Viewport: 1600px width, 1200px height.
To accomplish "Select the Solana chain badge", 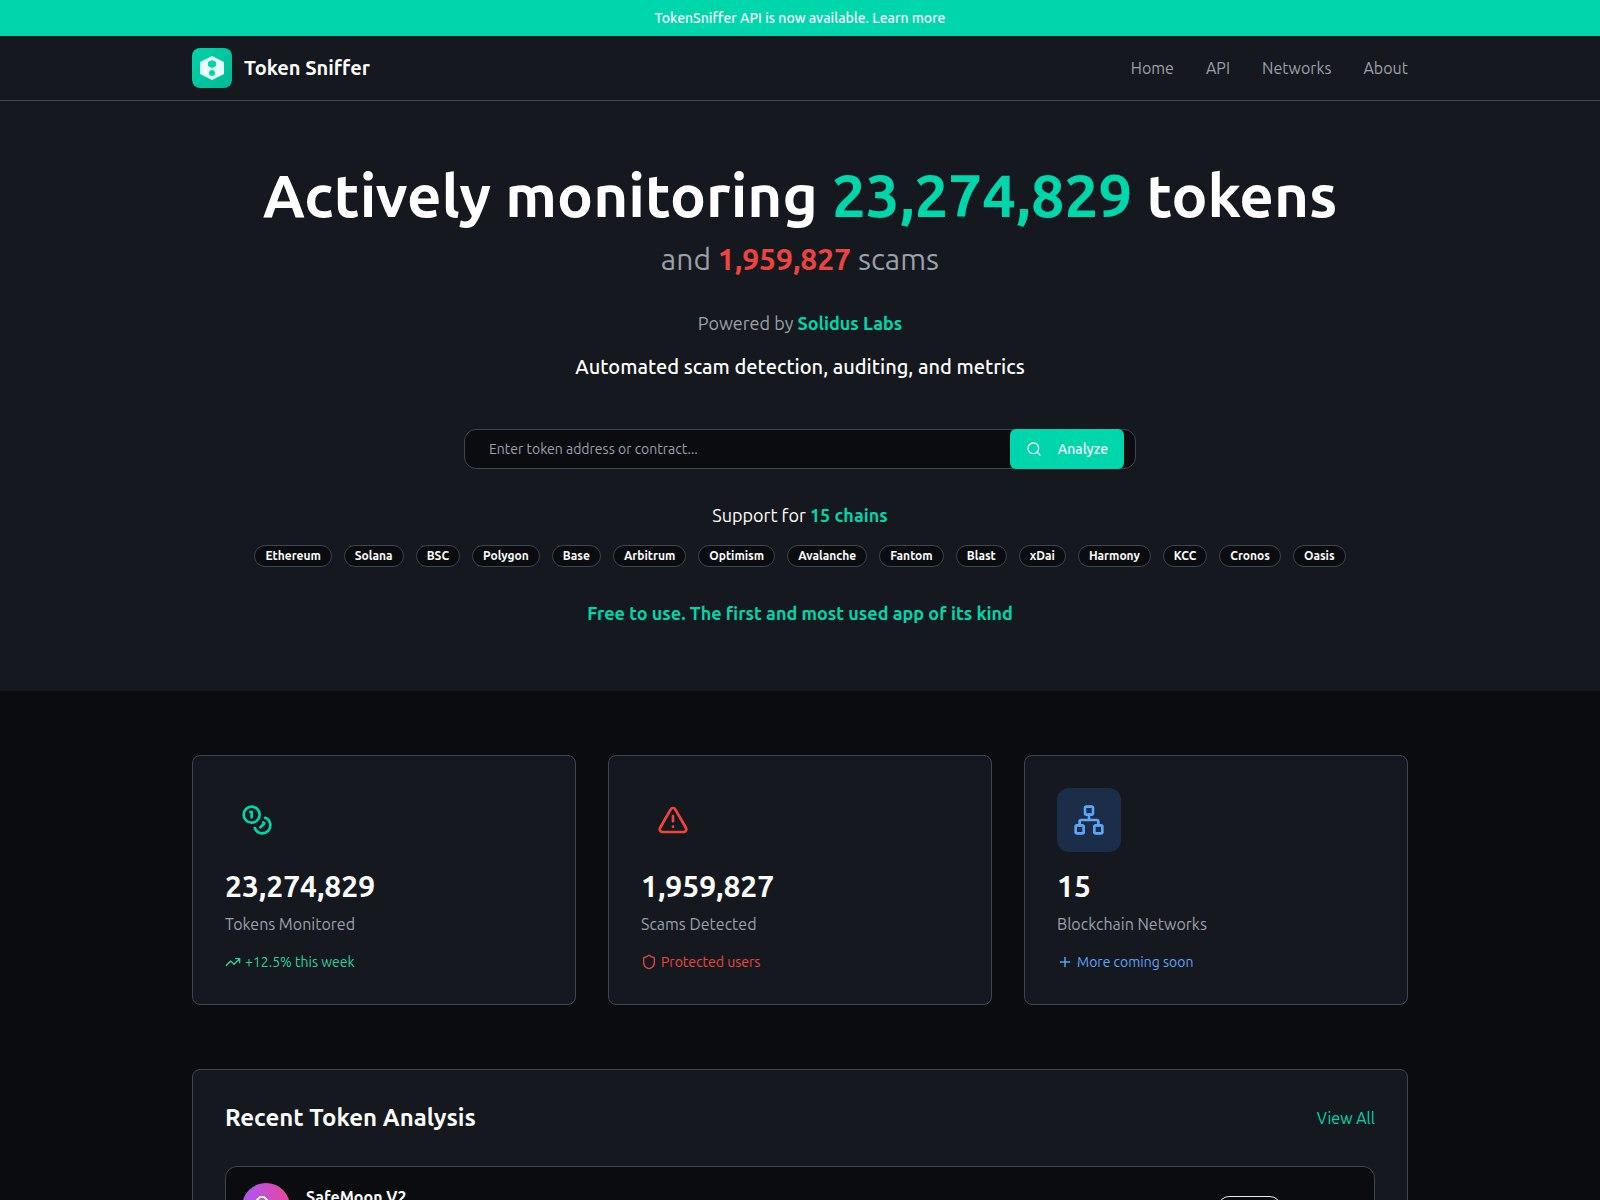I will 373,556.
